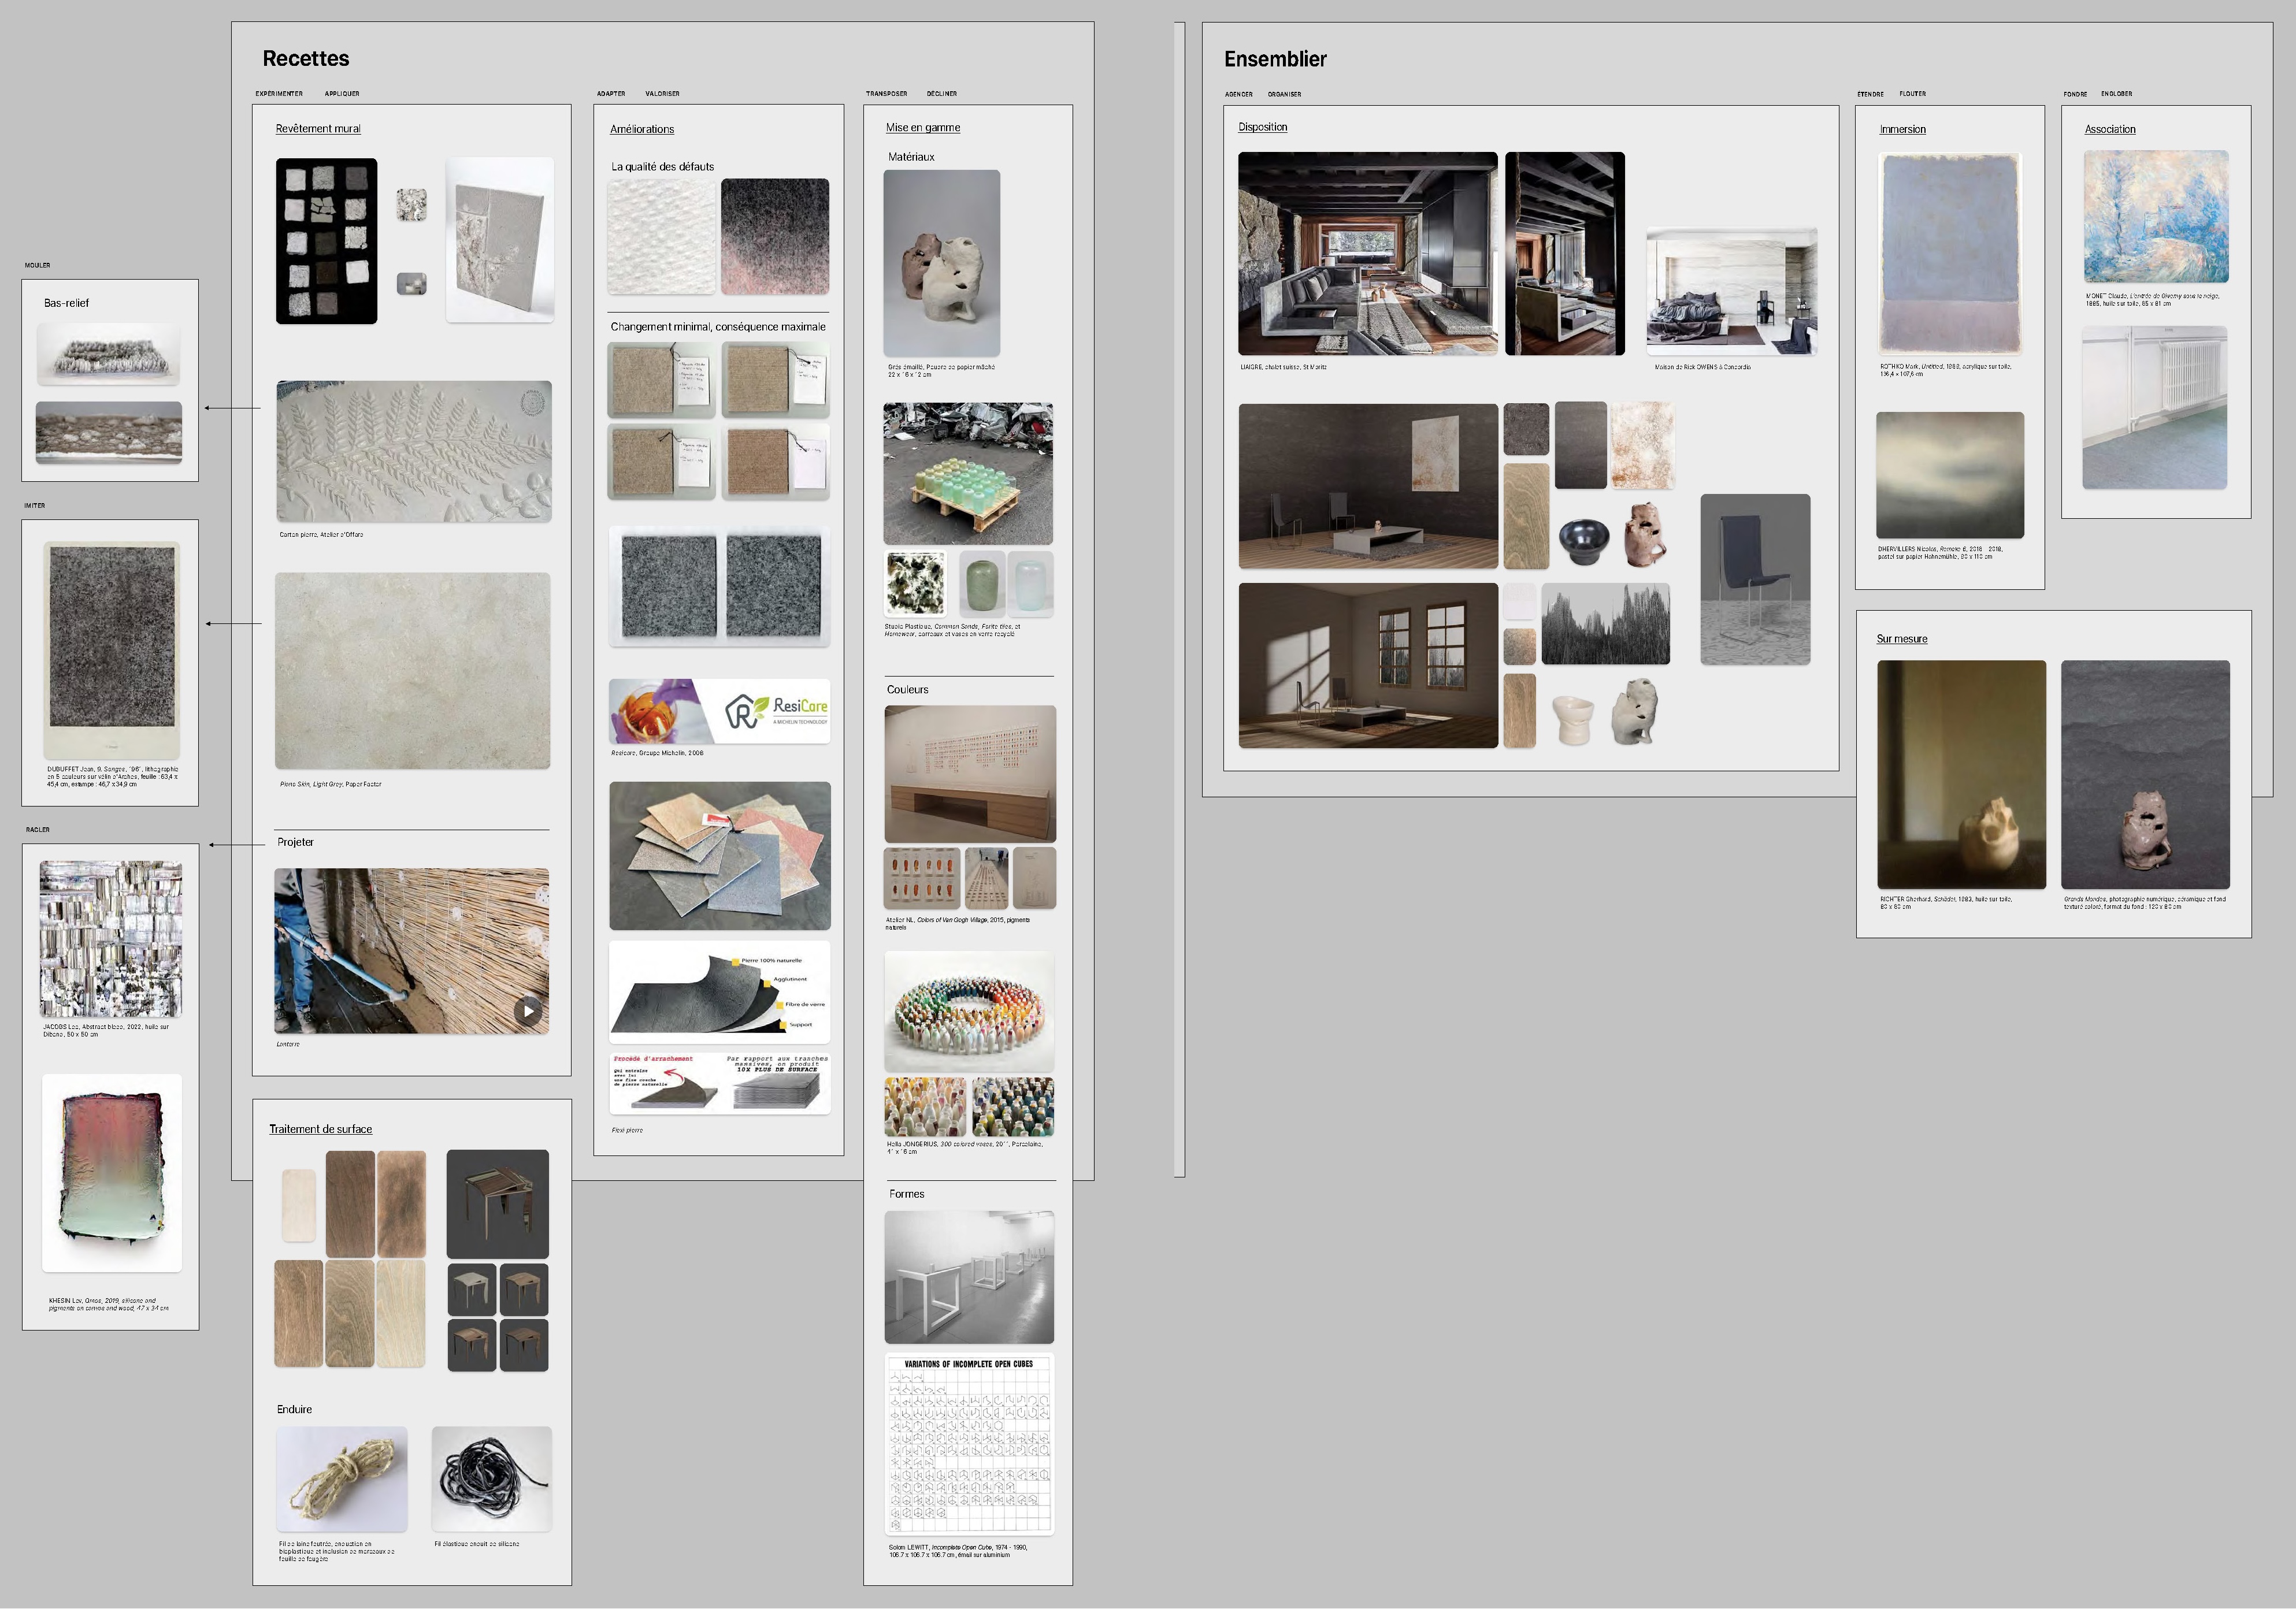Select the black coiled silicone thread photo
The width and height of the screenshot is (2296, 1609).
(491, 1478)
